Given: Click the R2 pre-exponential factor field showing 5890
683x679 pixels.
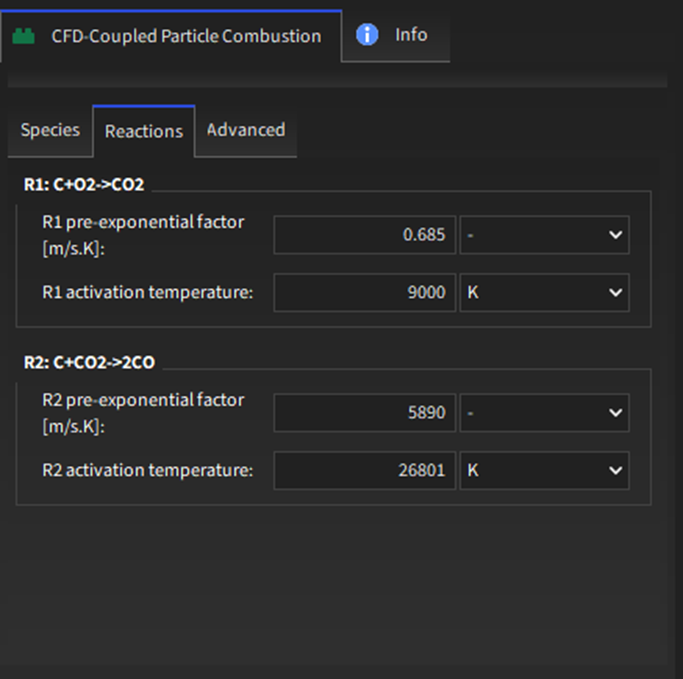Looking at the screenshot, I should (x=365, y=412).
